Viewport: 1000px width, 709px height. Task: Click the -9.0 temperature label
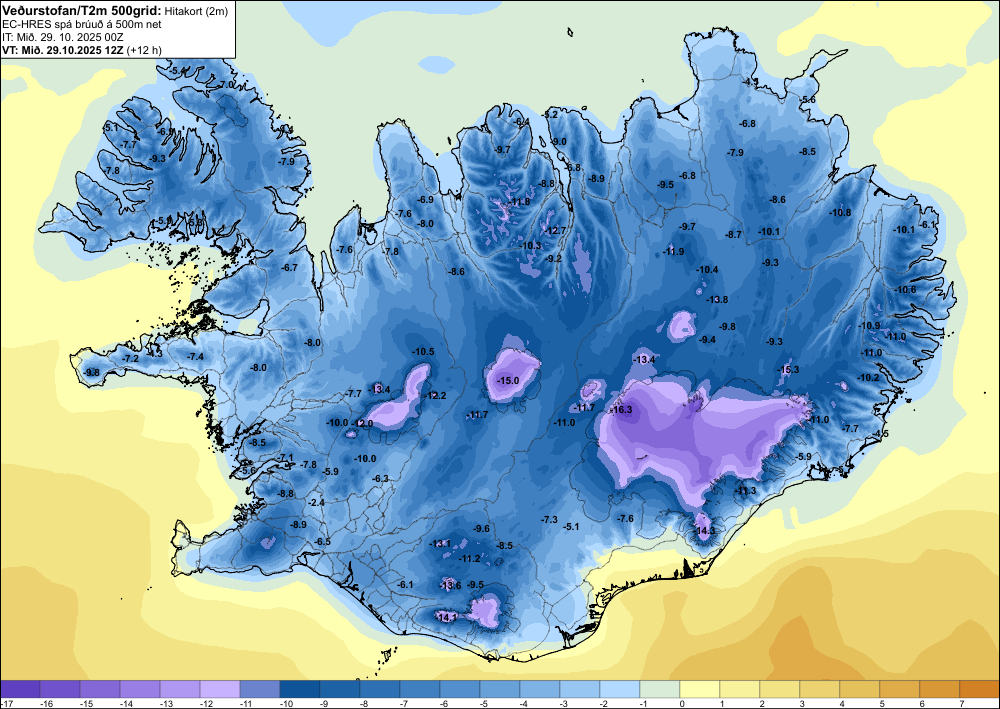(559, 142)
